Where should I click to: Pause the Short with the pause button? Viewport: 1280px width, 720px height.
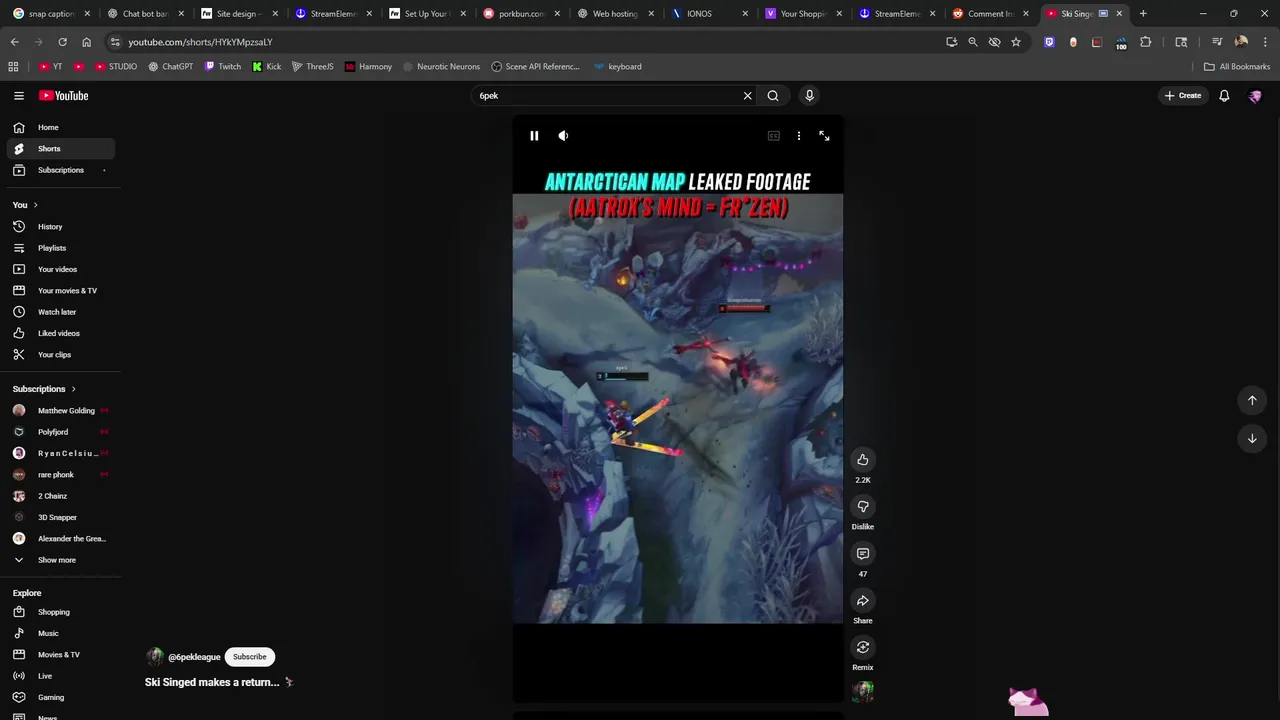(534, 136)
